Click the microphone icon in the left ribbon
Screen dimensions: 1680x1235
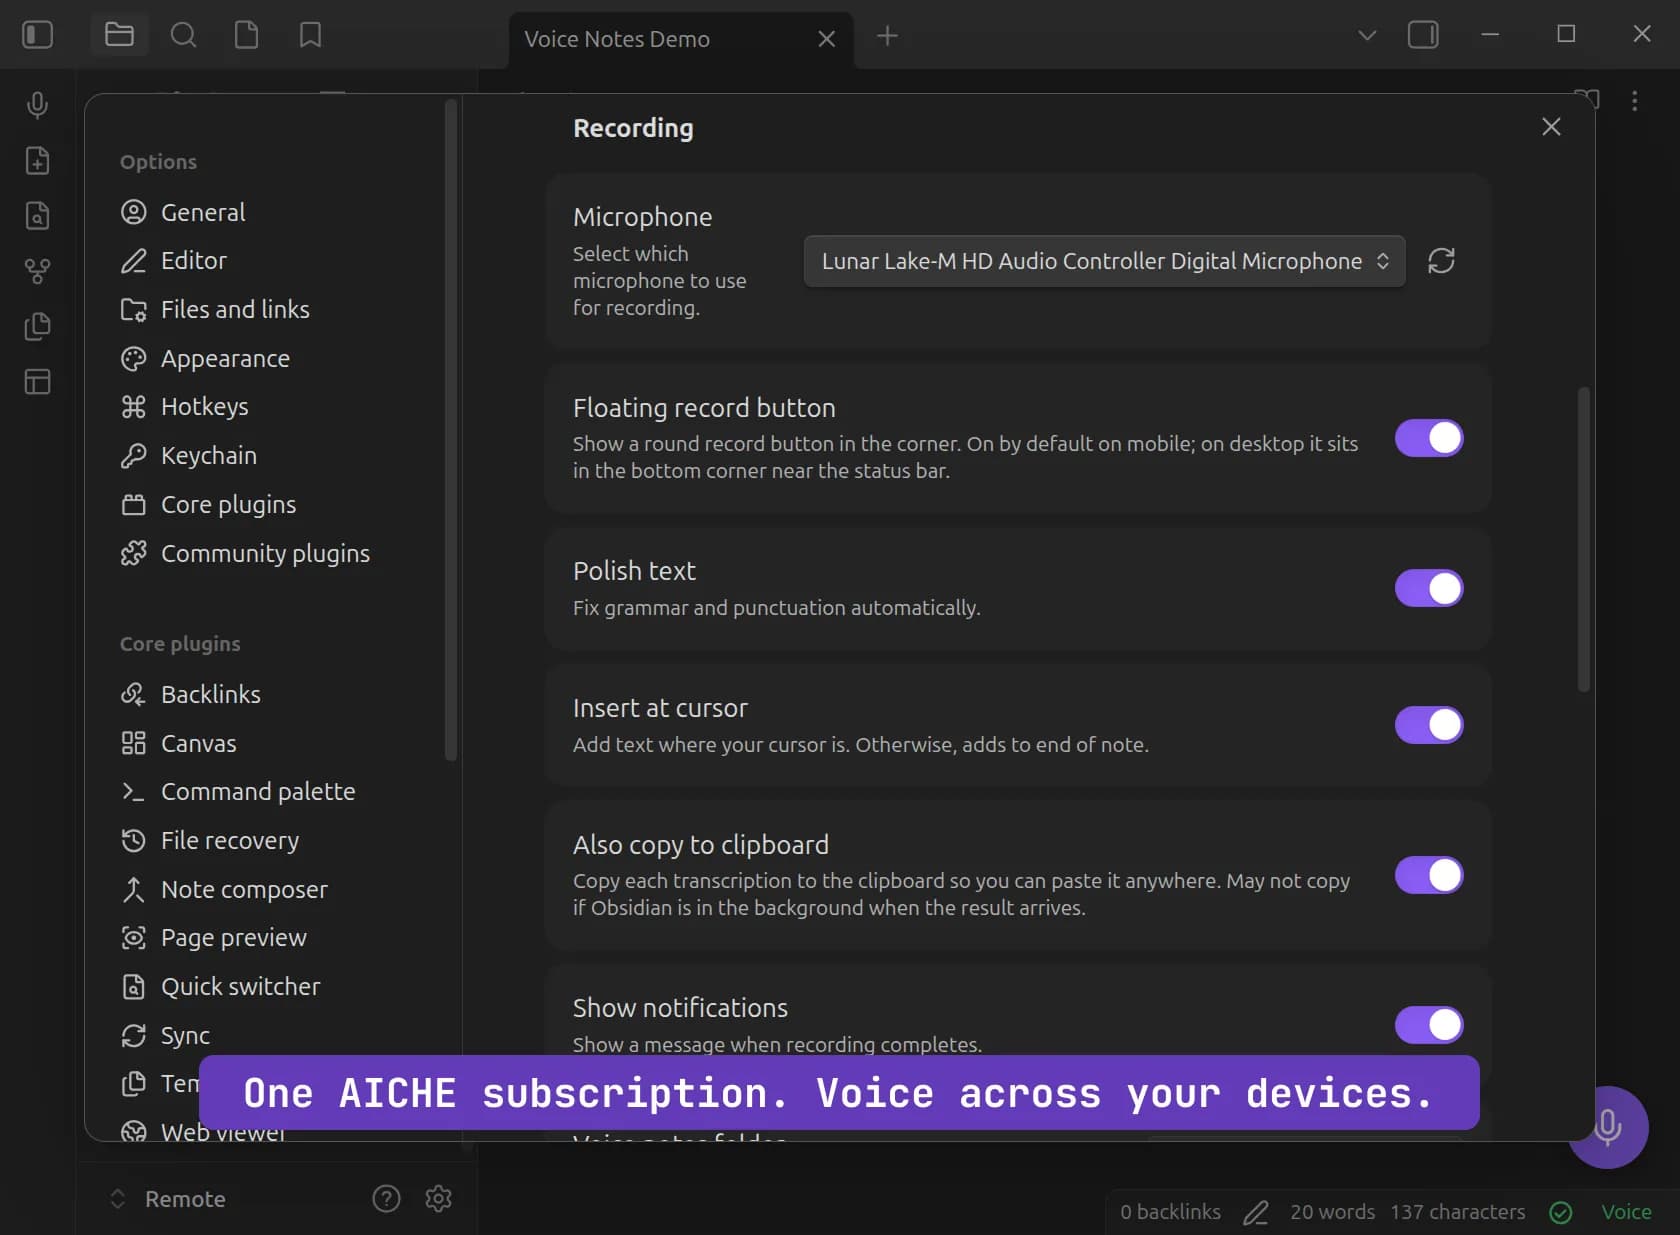pyautogui.click(x=37, y=105)
